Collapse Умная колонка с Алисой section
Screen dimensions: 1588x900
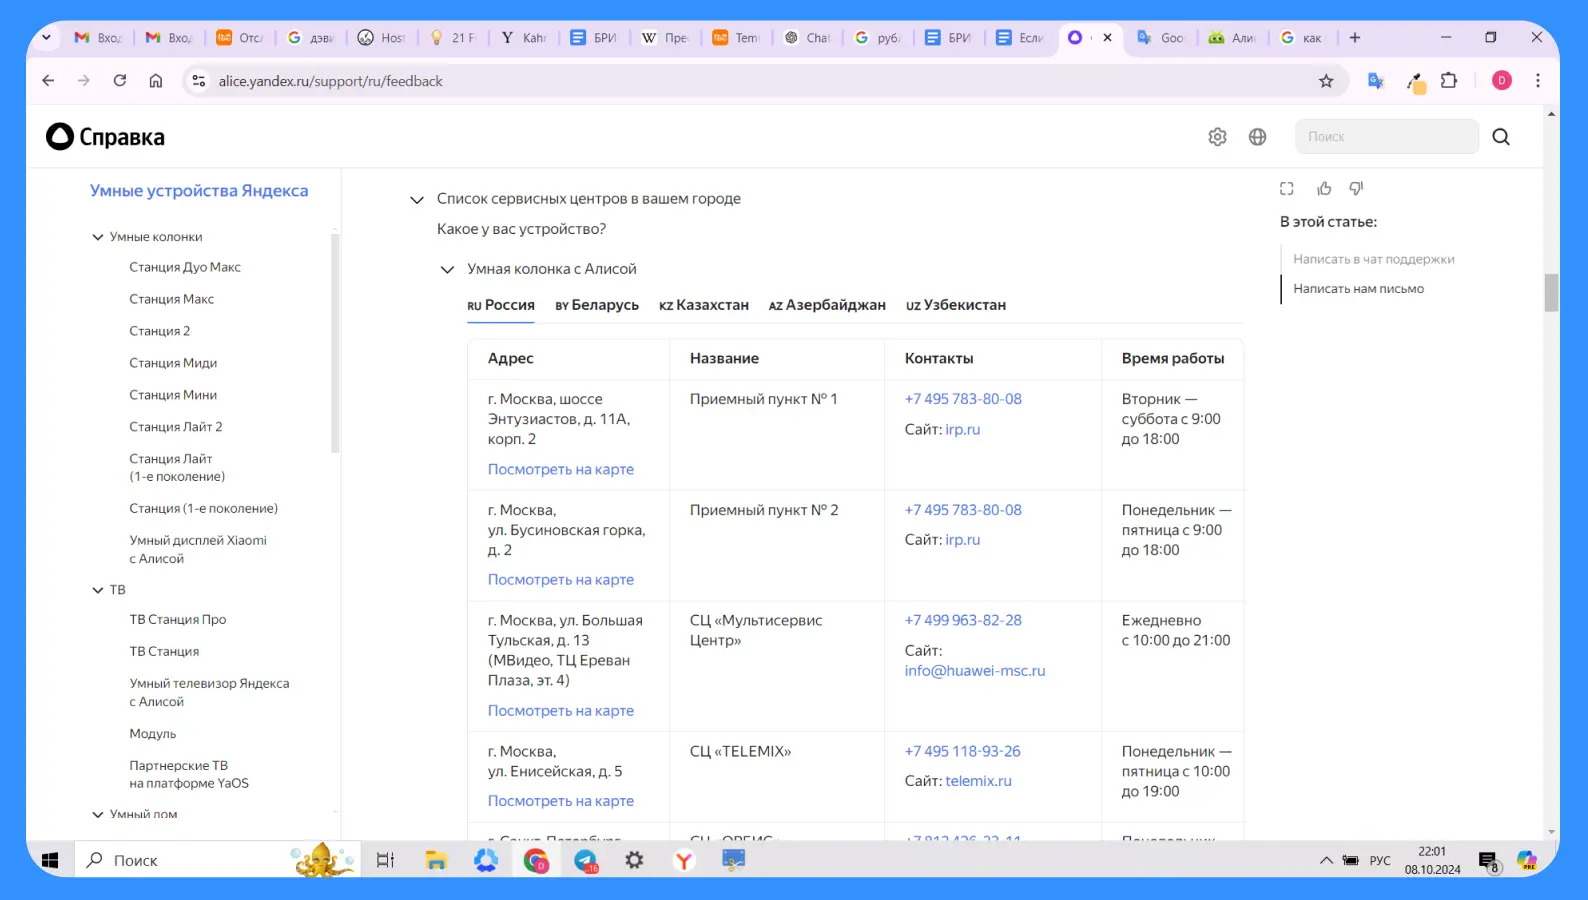point(448,269)
